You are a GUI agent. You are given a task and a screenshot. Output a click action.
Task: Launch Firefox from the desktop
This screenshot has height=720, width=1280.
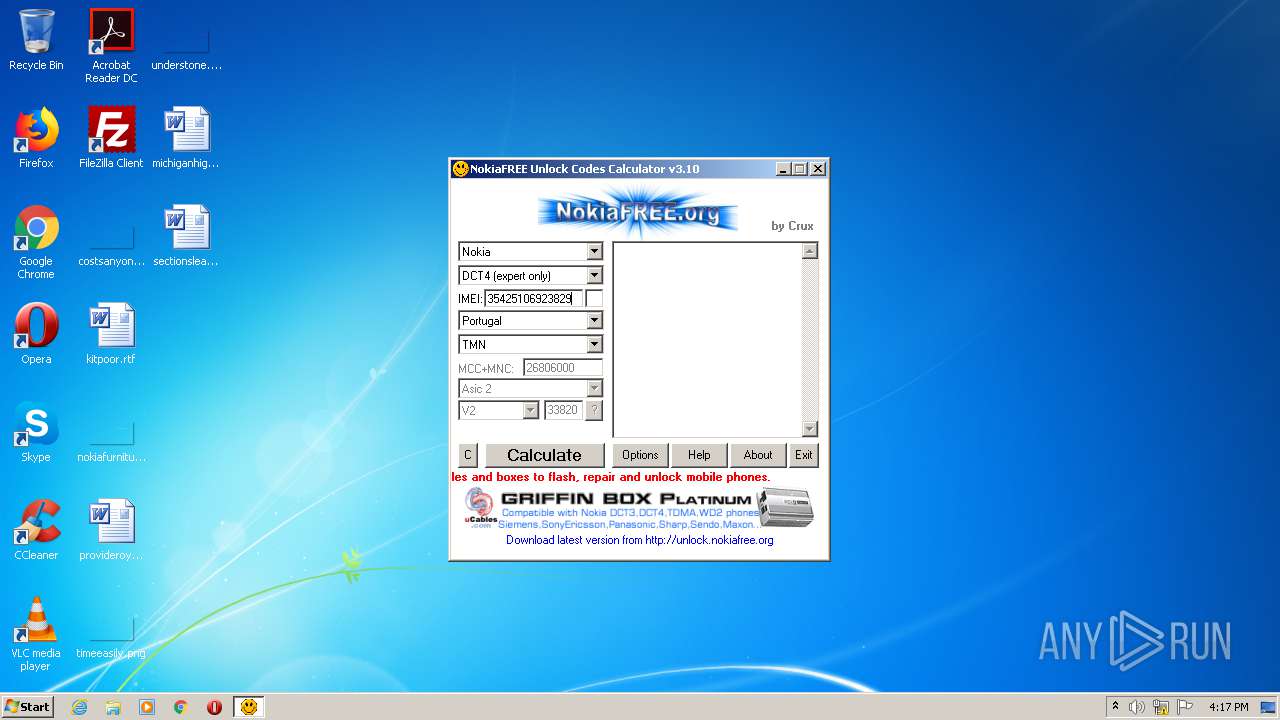[36, 138]
